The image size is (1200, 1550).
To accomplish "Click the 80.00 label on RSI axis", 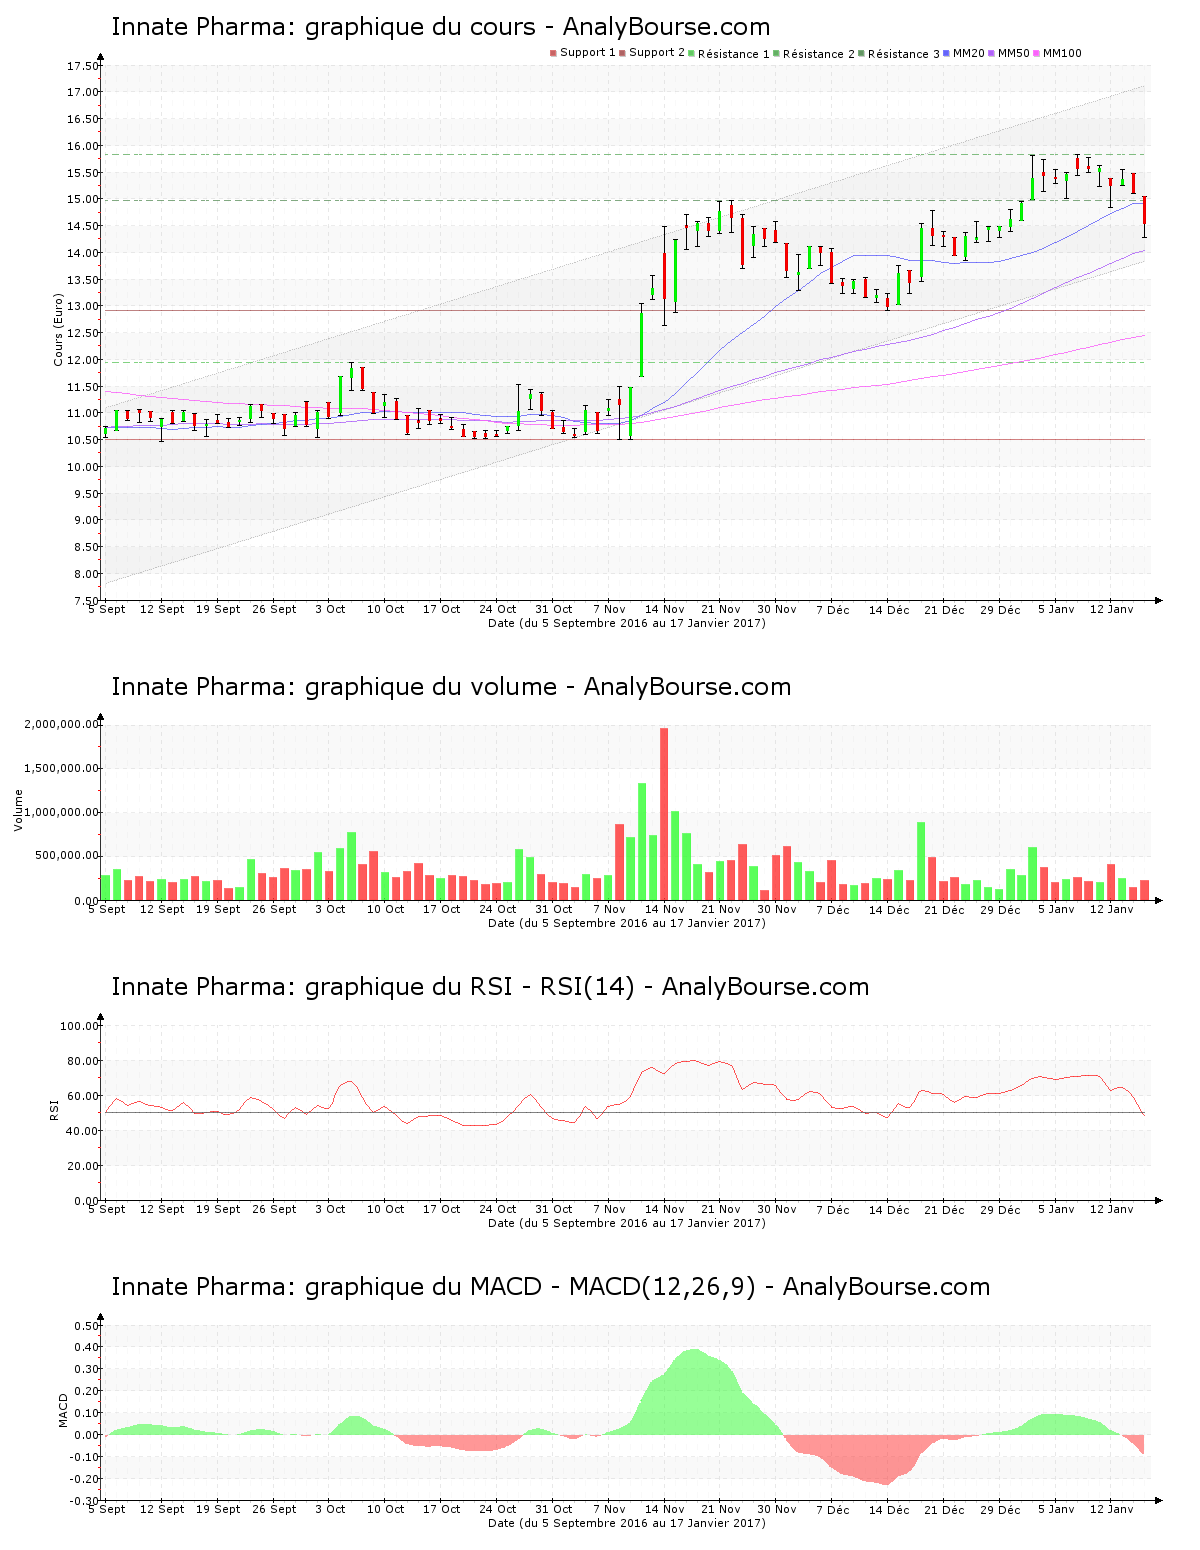I will 83,1061.
